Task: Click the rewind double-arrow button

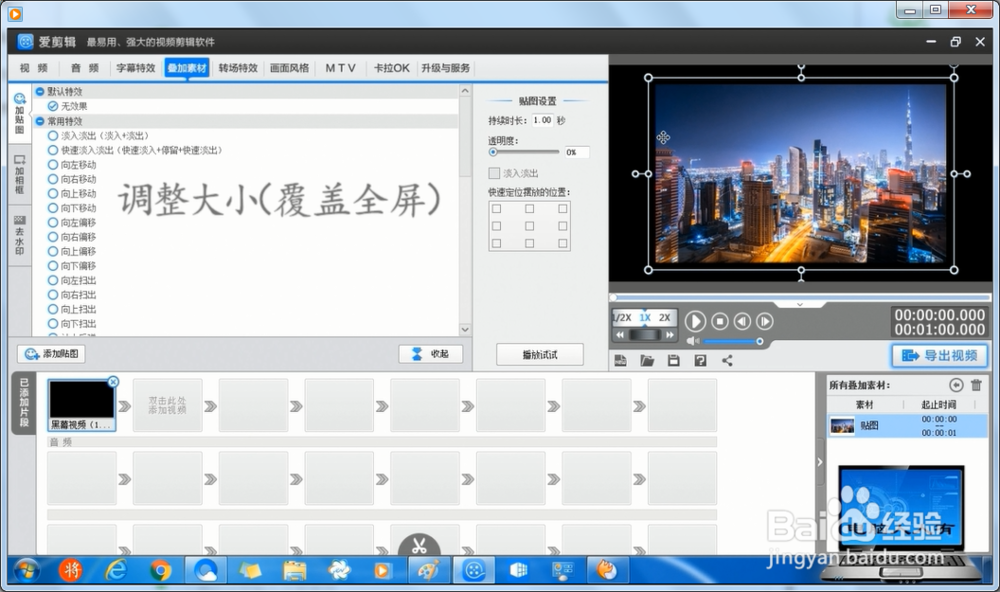Action: tap(620, 335)
